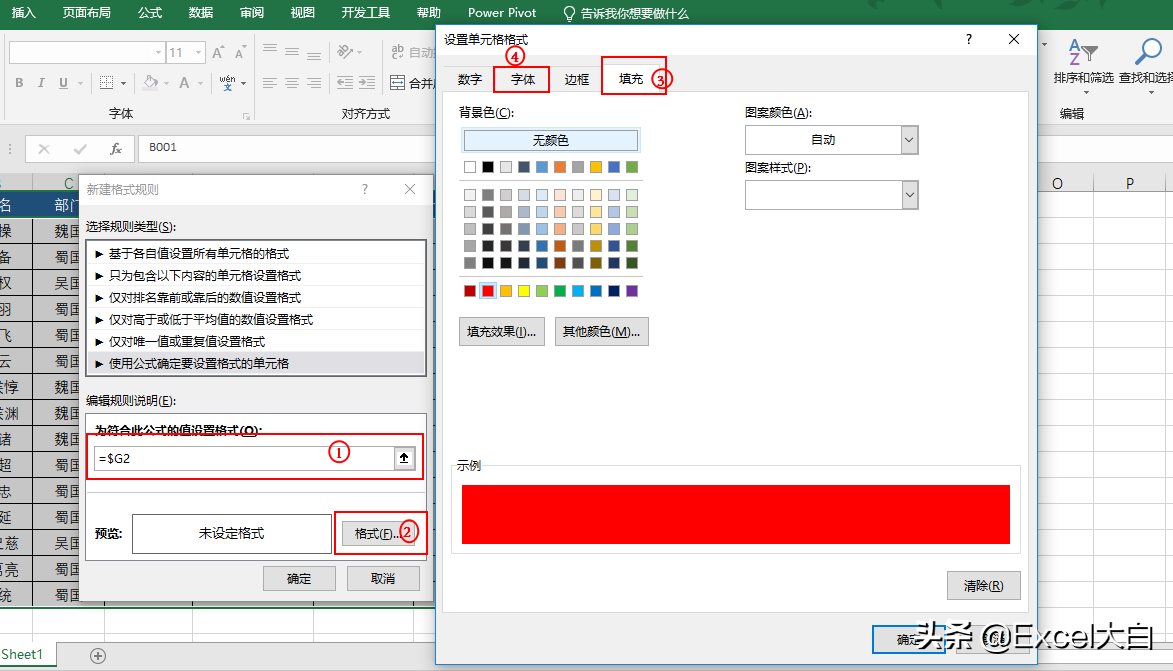Increase indent in alignment group
The image size is (1173, 671).
(x=367, y=83)
